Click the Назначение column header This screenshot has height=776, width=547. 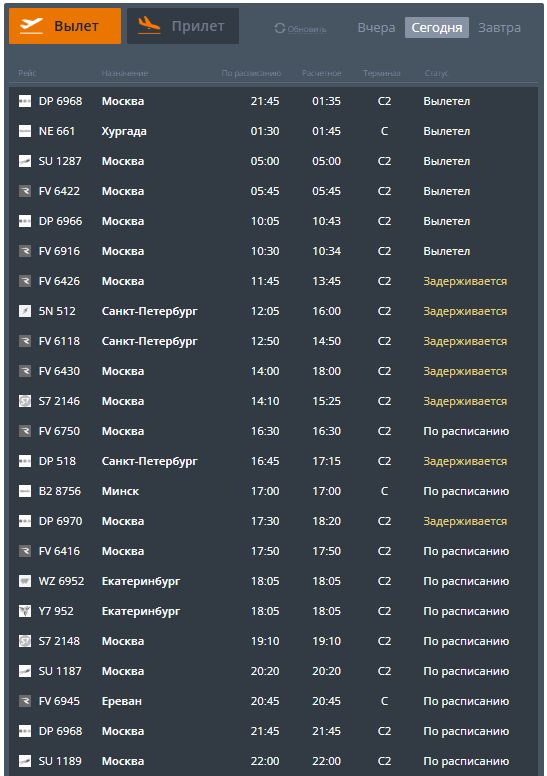125,73
